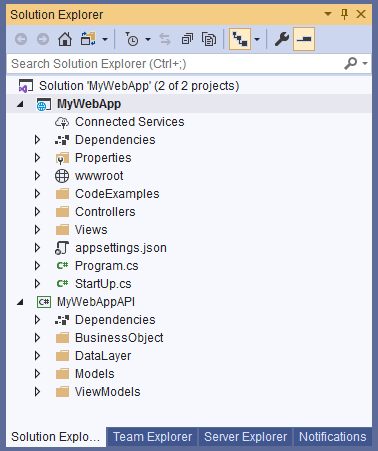Switch to Server Explorer tab
Viewport: 378px width, 451px height.
(x=246, y=437)
